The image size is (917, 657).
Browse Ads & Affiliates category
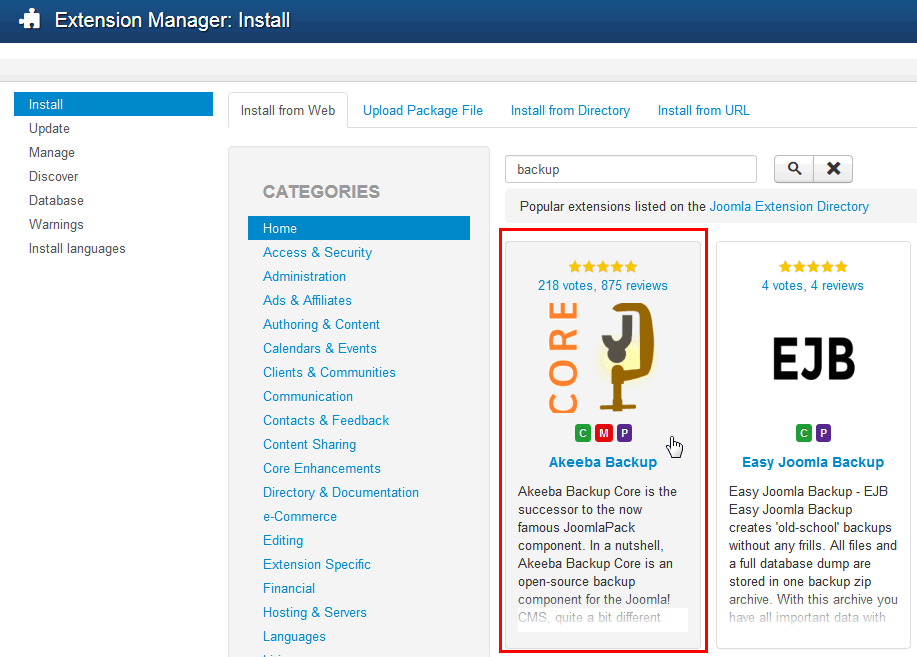(x=307, y=300)
